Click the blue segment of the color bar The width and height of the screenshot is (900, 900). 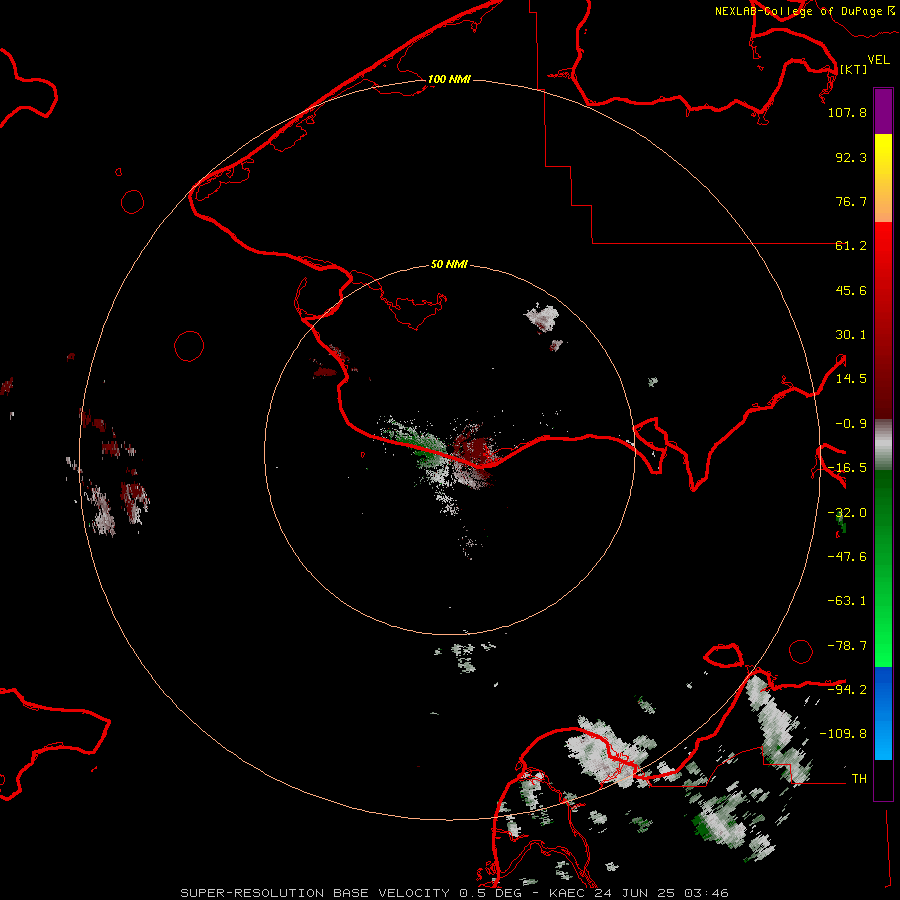(883, 713)
